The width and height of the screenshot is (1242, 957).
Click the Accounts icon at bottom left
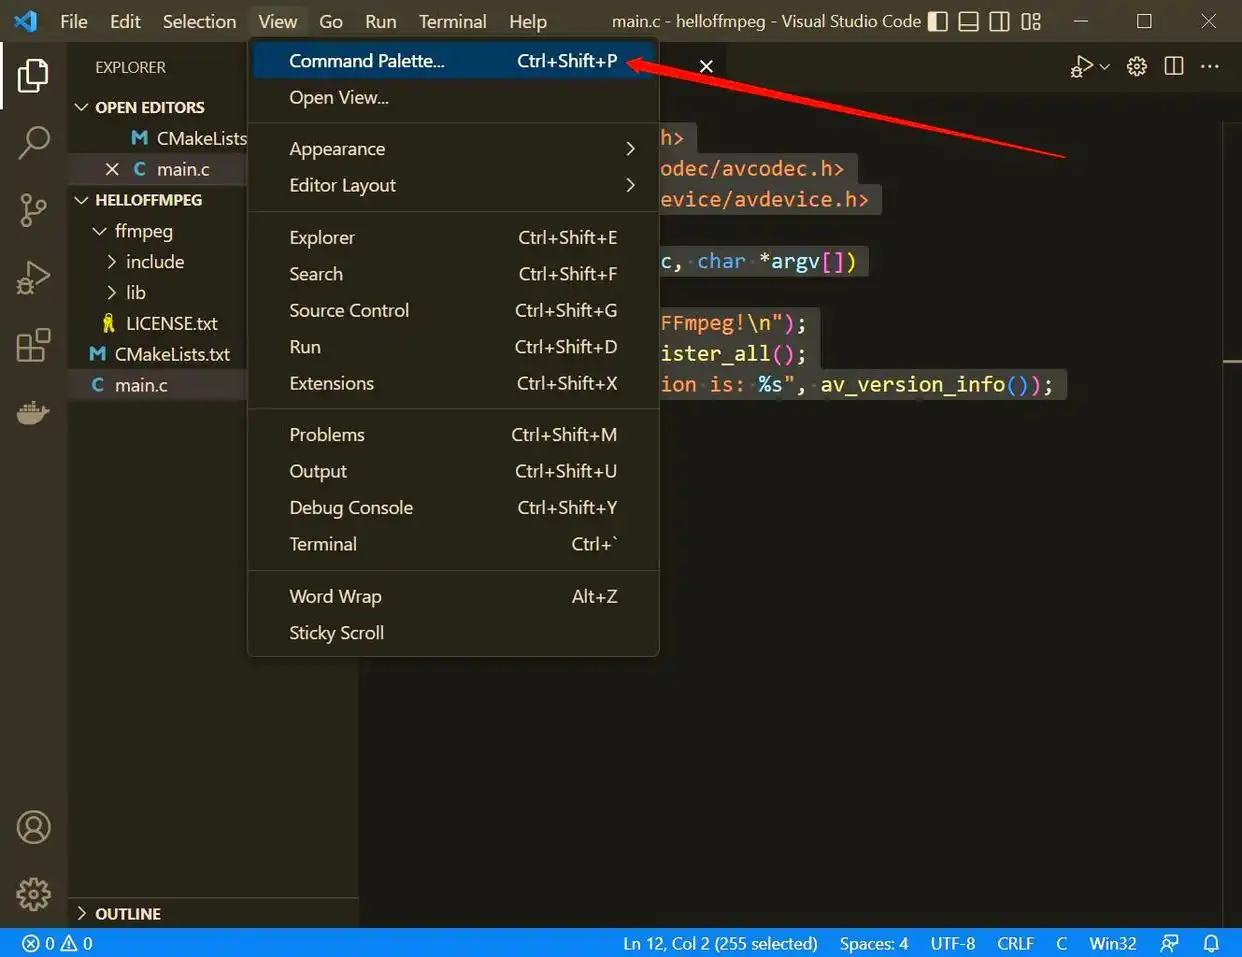coord(33,827)
